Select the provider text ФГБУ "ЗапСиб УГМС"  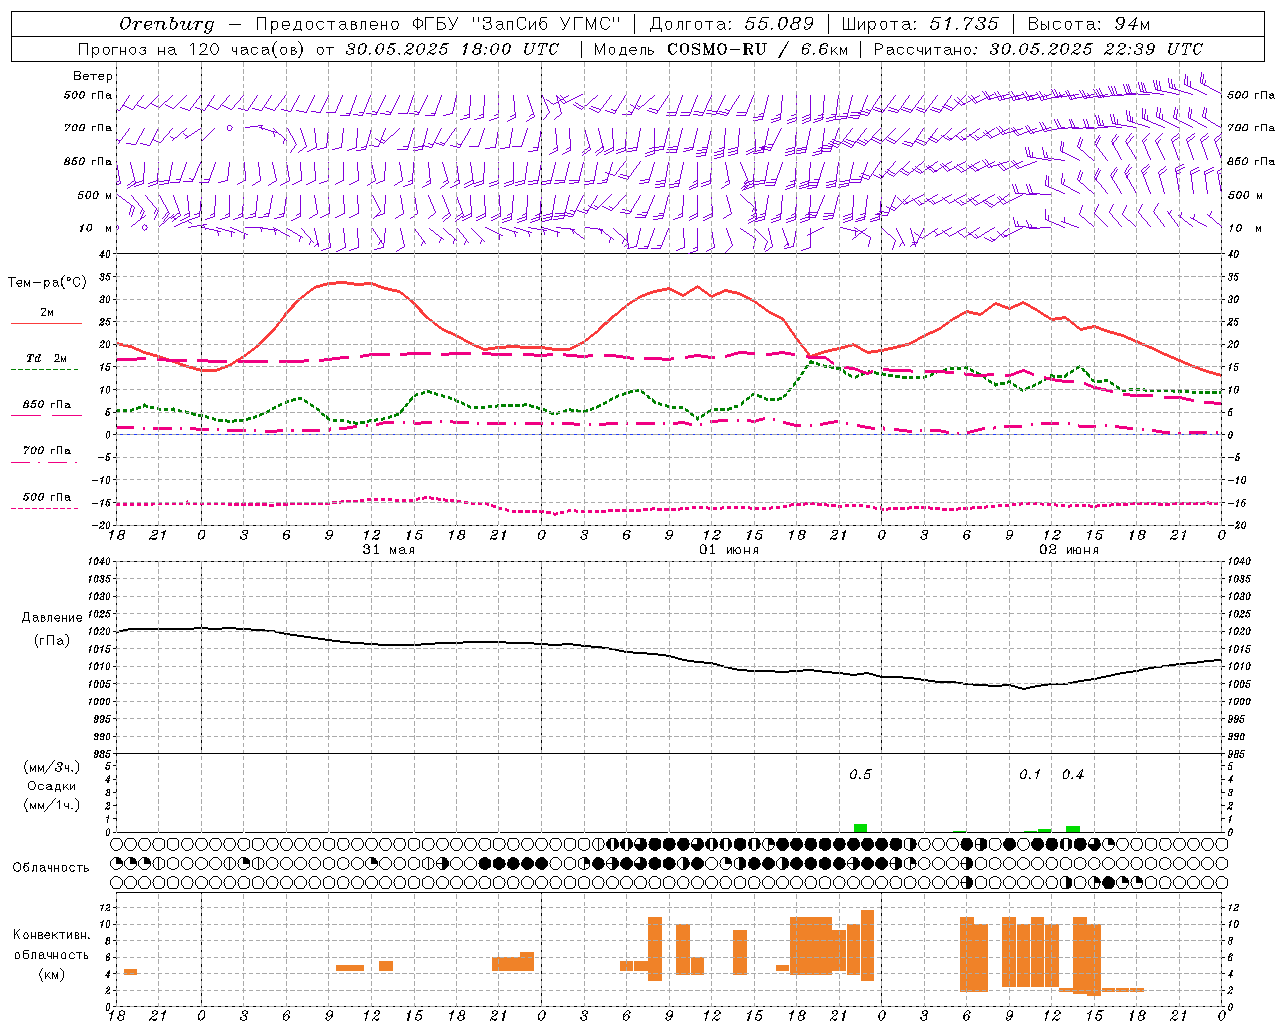516,24
